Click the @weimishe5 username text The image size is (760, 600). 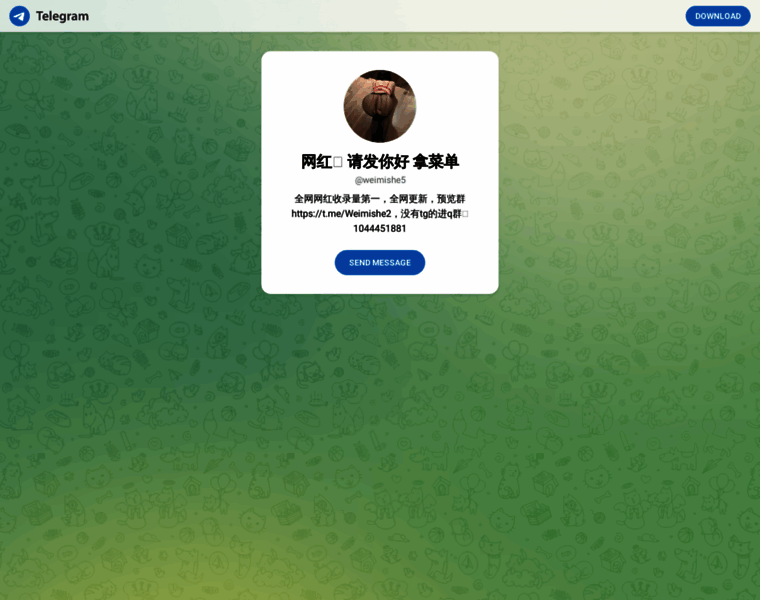[380, 180]
